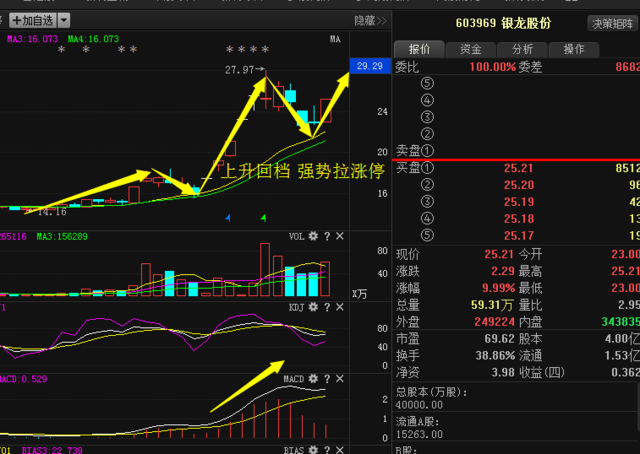Click stock title 603969 银龙股份
Screen dimensions: 640x454
click(503, 23)
